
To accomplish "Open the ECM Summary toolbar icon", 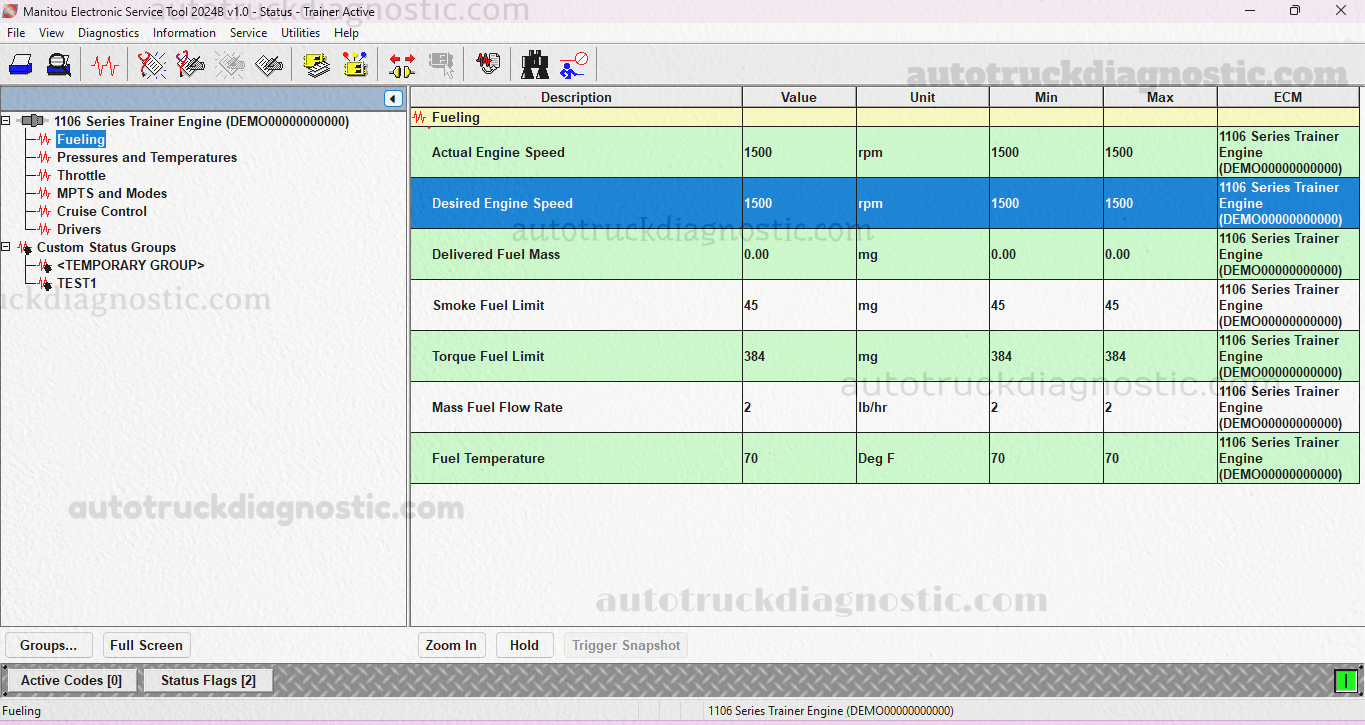I will click(x=317, y=65).
